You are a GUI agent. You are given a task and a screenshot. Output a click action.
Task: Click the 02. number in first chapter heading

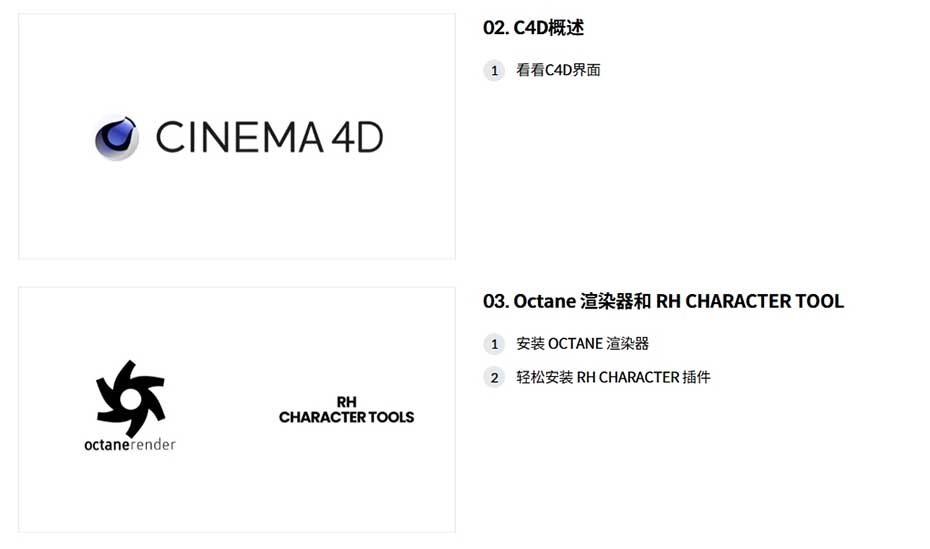point(496,28)
